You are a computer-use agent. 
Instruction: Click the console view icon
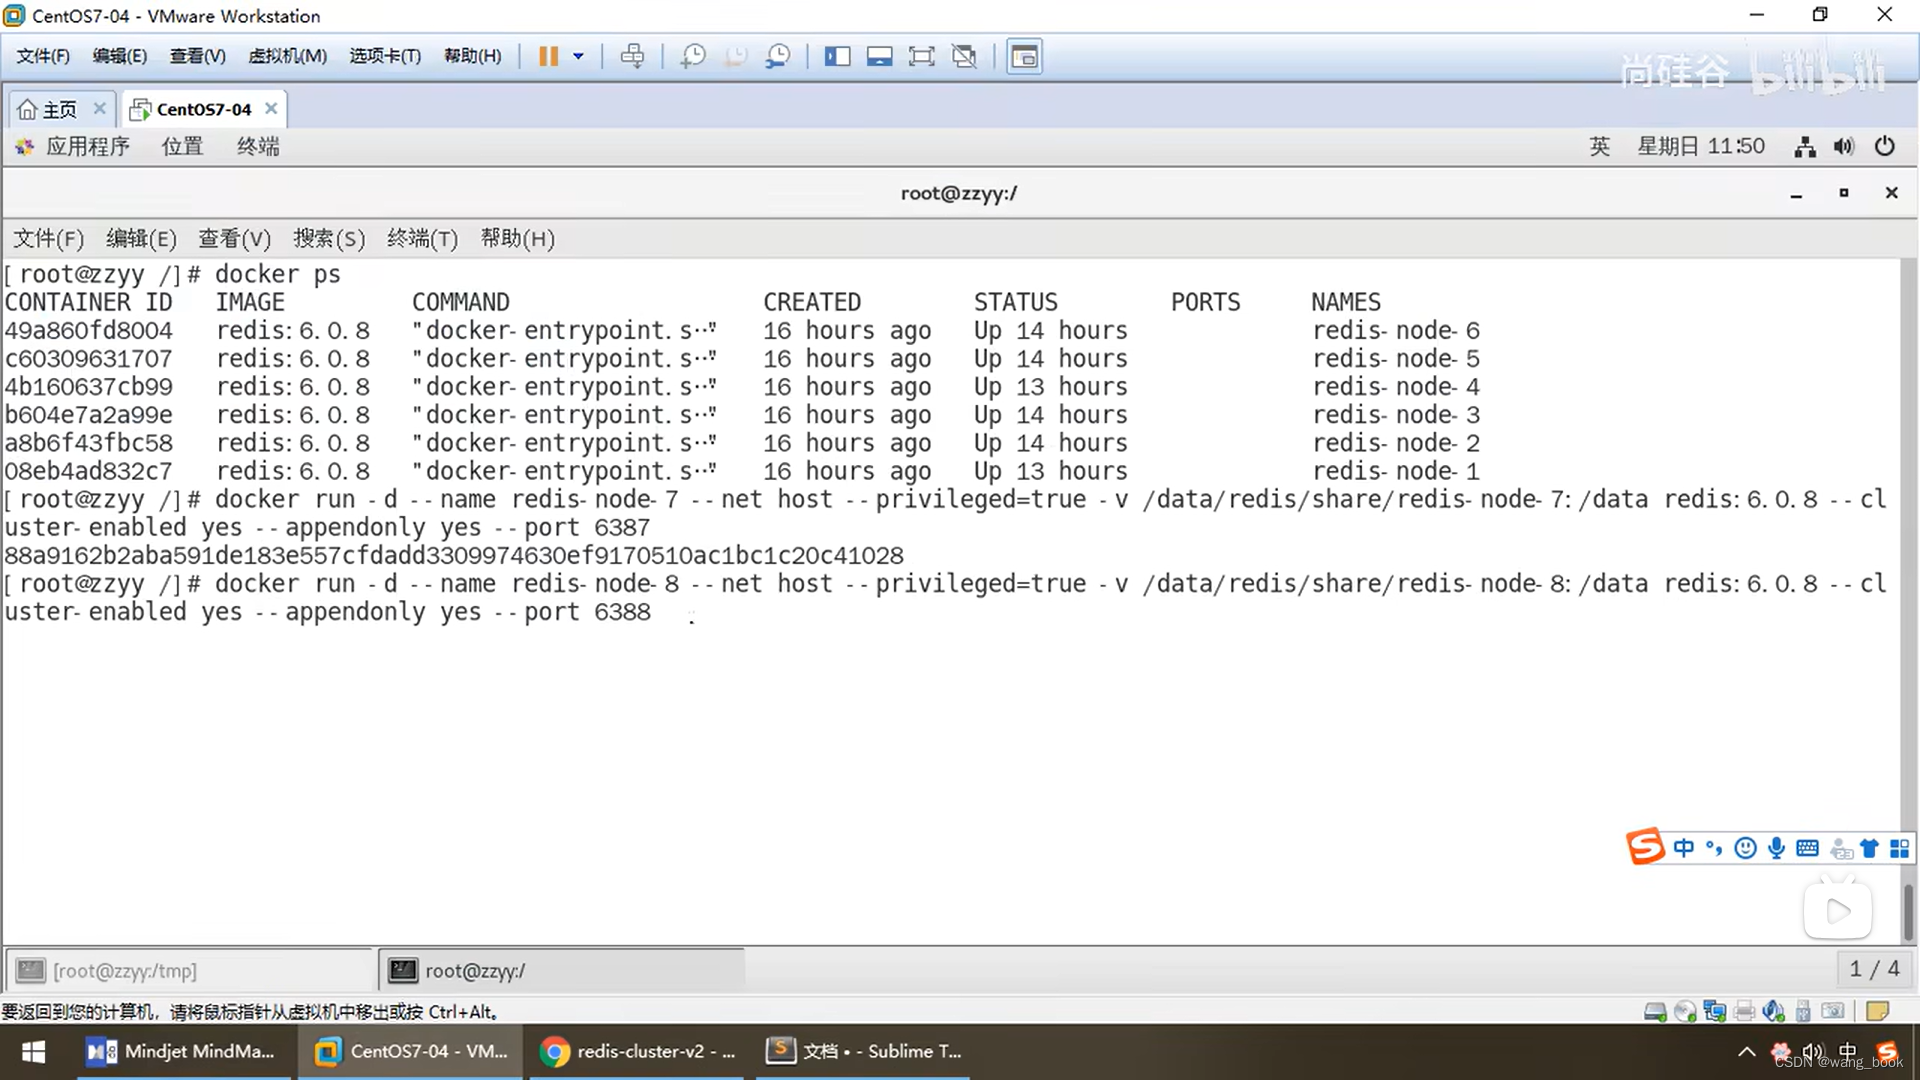1024,57
